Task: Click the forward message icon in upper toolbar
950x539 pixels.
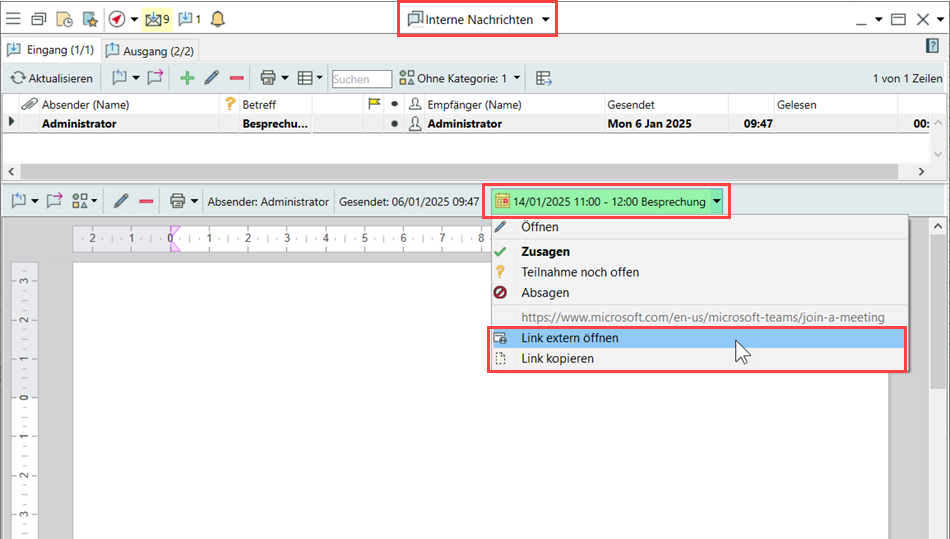Action: click(x=155, y=78)
